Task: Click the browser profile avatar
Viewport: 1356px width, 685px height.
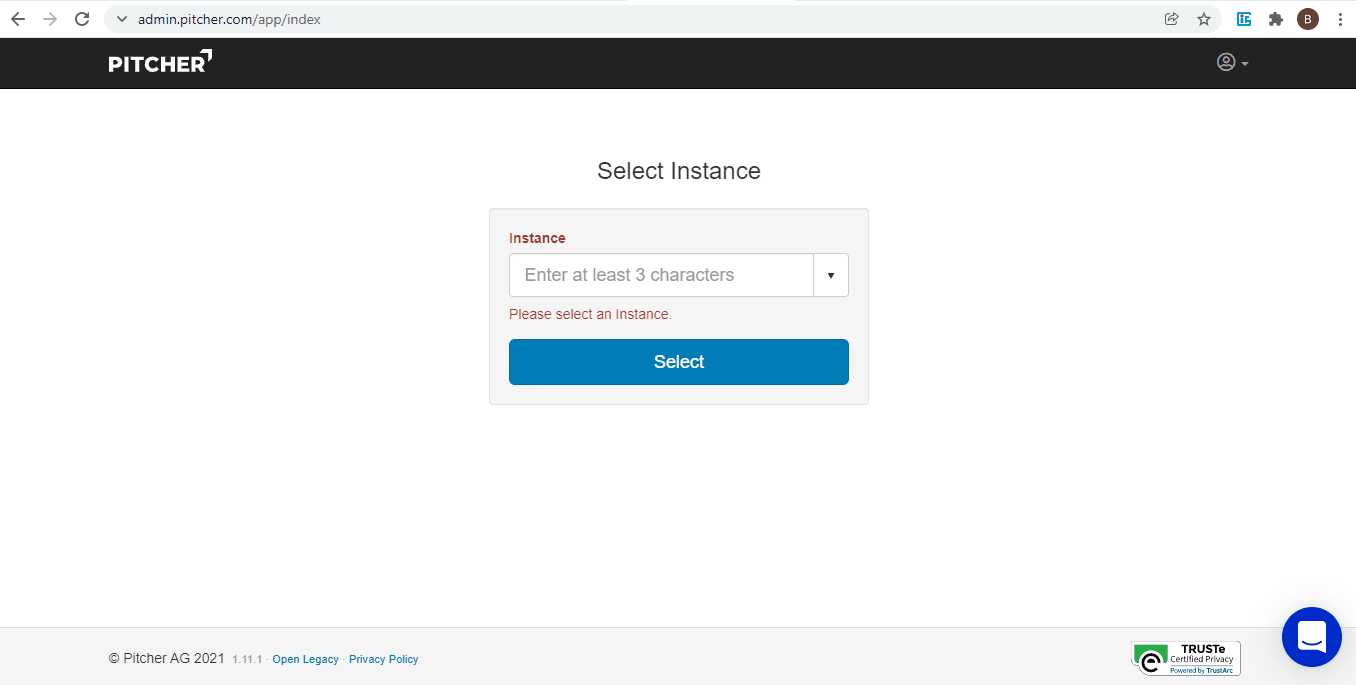Action: click(x=1307, y=18)
